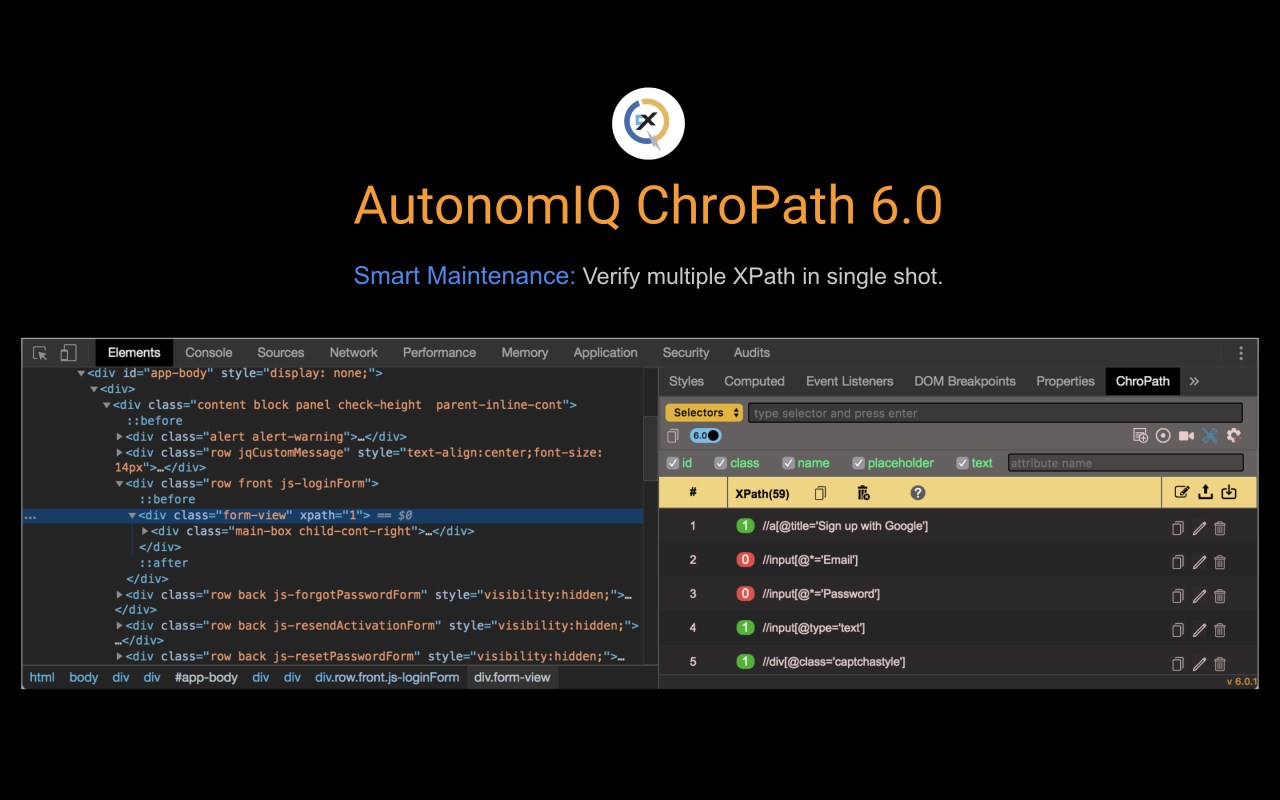Uncheck the id attribute checkbox
Screen dimensions: 1280x800
pos(673,463)
